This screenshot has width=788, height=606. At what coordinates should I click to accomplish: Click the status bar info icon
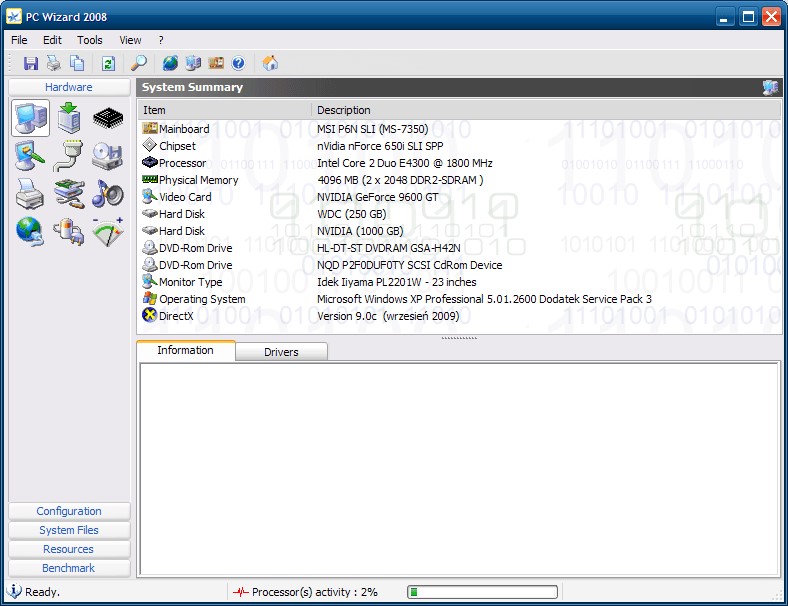[x=14, y=591]
